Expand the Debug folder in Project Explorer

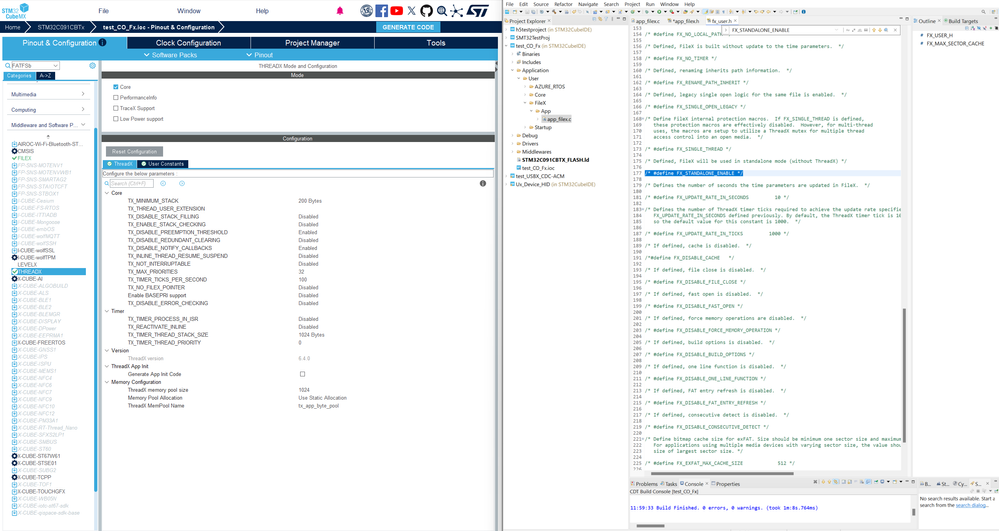coord(513,136)
